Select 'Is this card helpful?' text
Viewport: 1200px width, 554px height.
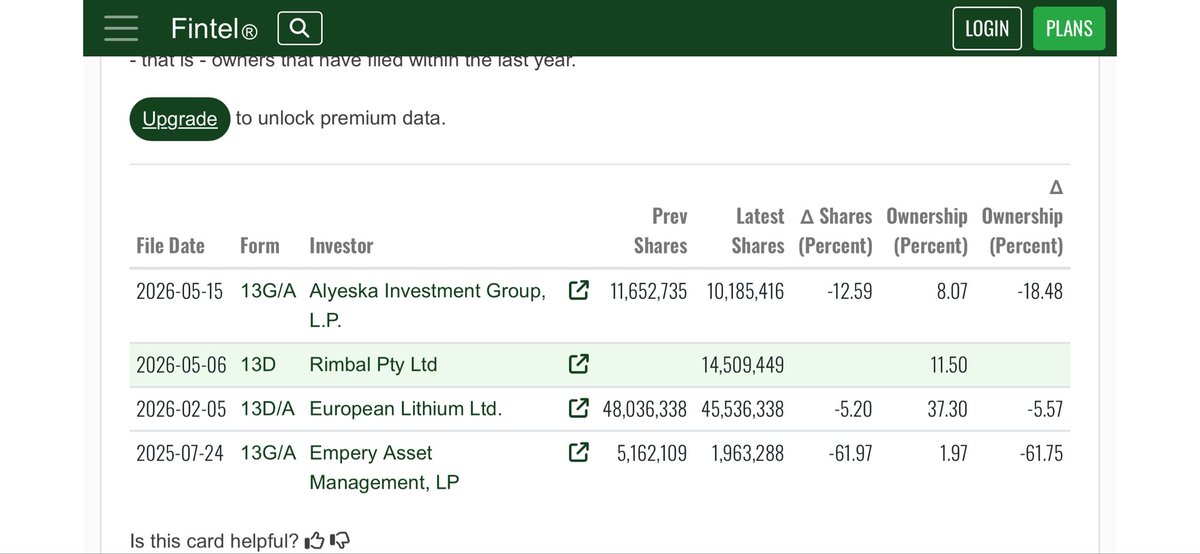[x=214, y=542]
